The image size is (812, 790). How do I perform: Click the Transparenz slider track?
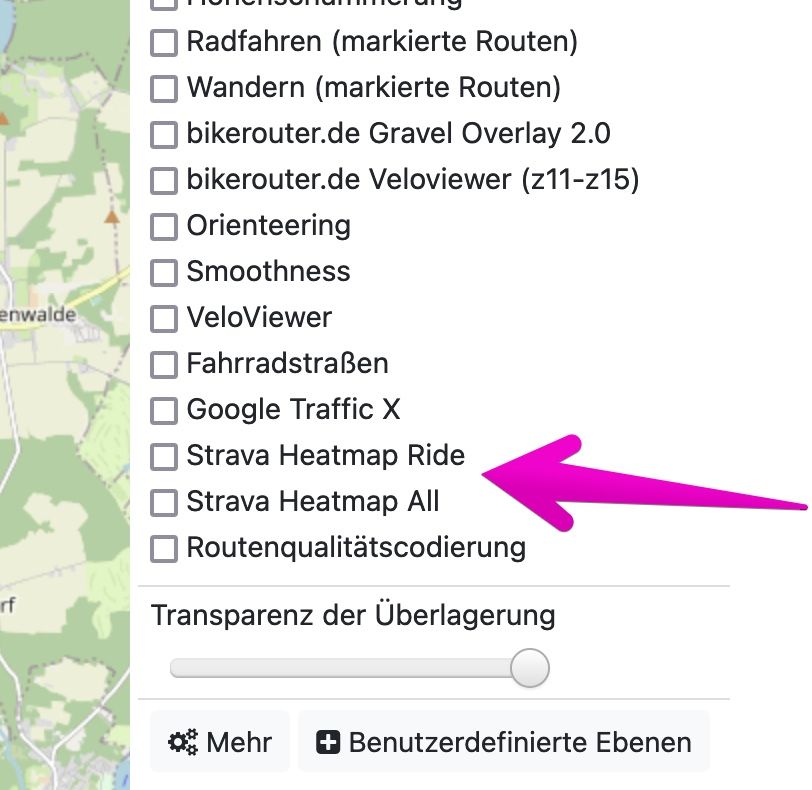[340, 668]
